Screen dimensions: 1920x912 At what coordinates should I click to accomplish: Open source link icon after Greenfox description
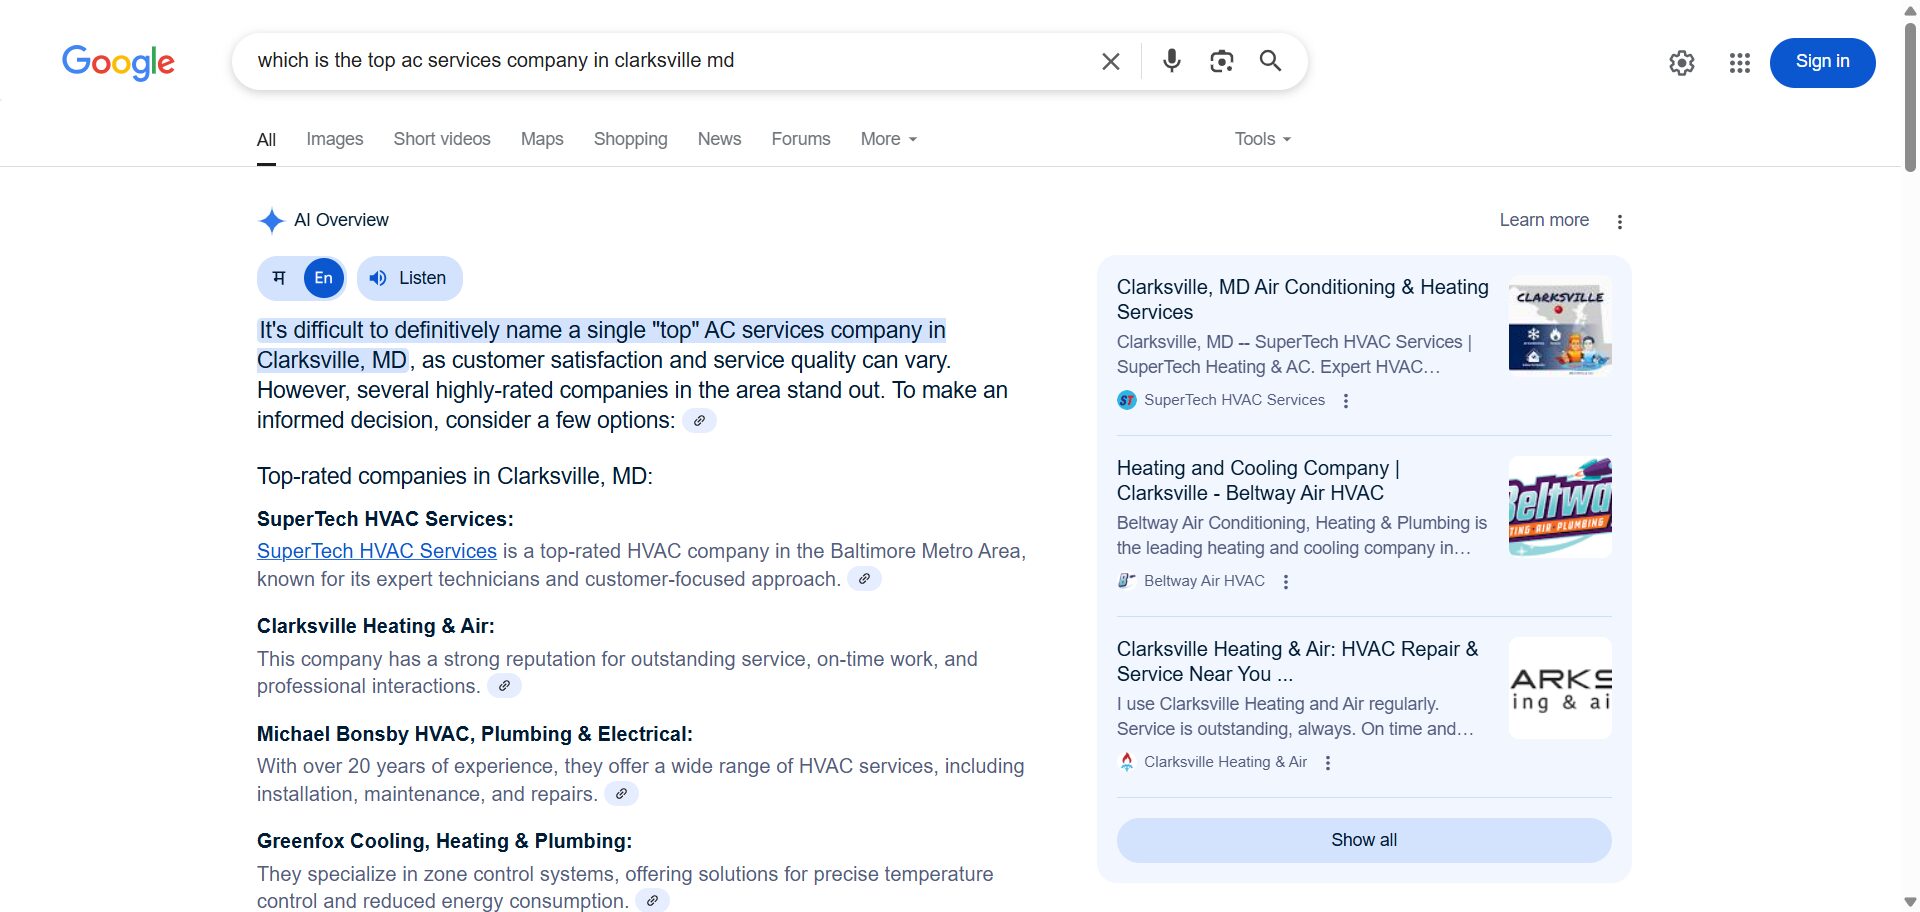pyautogui.click(x=652, y=901)
